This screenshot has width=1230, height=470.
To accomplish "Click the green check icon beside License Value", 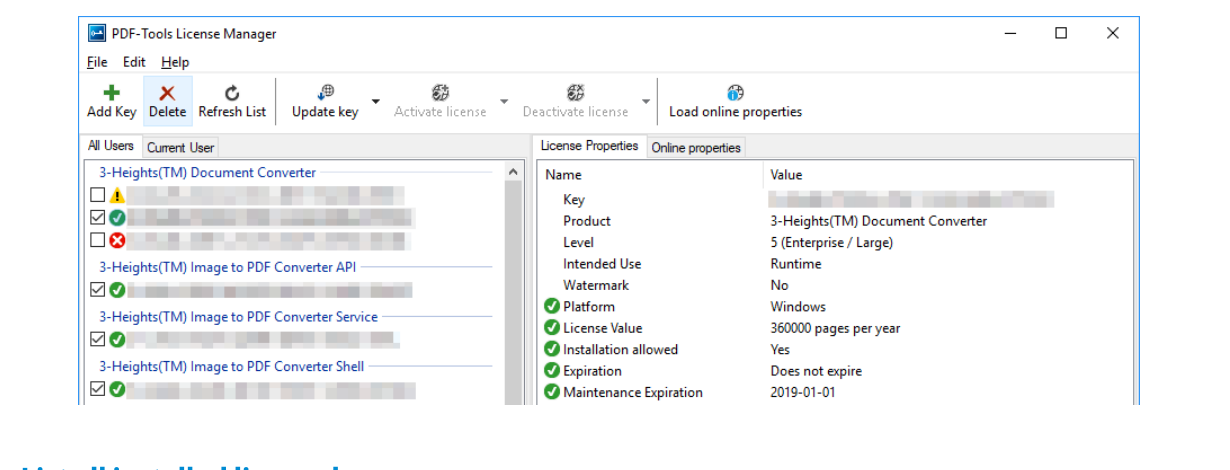I will (551, 328).
